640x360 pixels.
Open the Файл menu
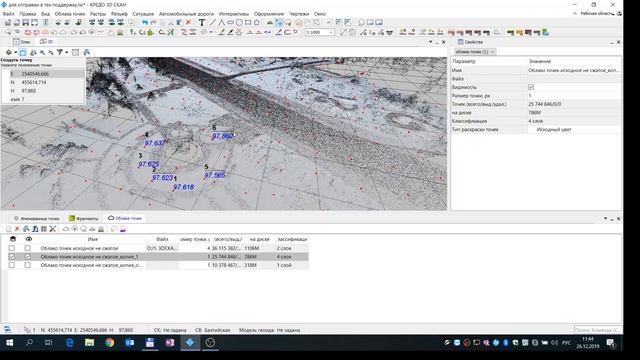pyautogui.click(x=8, y=14)
